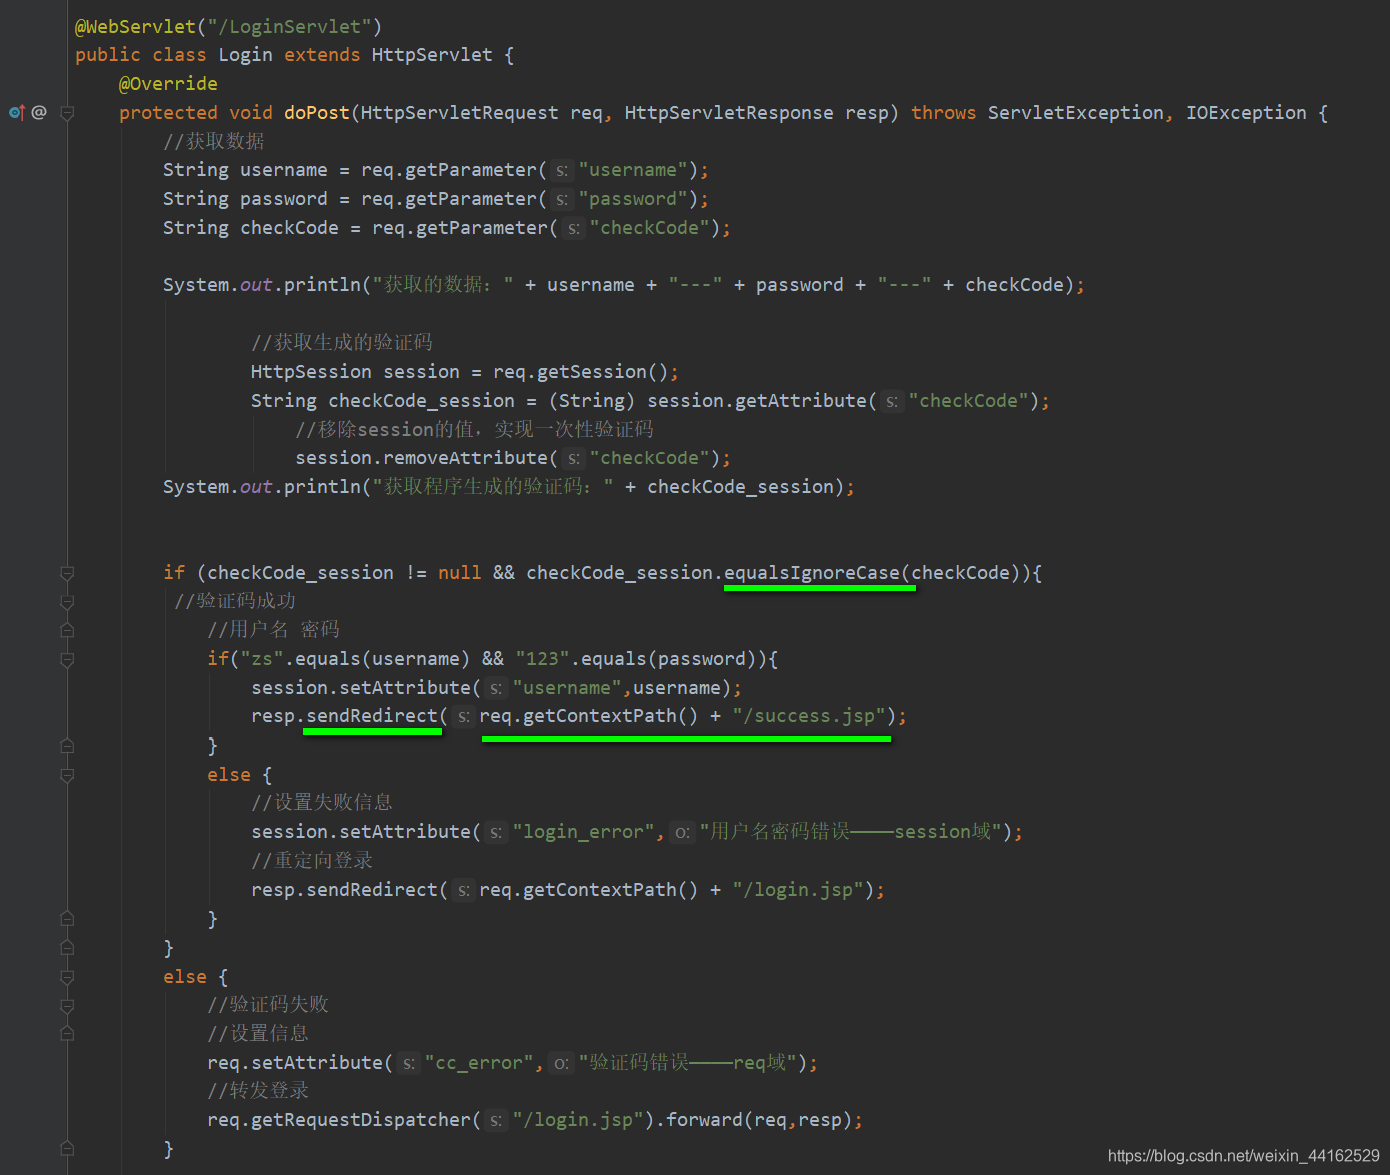The height and width of the screenshot is (1175, 1390).
Task: Click the "username" string in getParameter call
Action: click(x=633, y=170)
